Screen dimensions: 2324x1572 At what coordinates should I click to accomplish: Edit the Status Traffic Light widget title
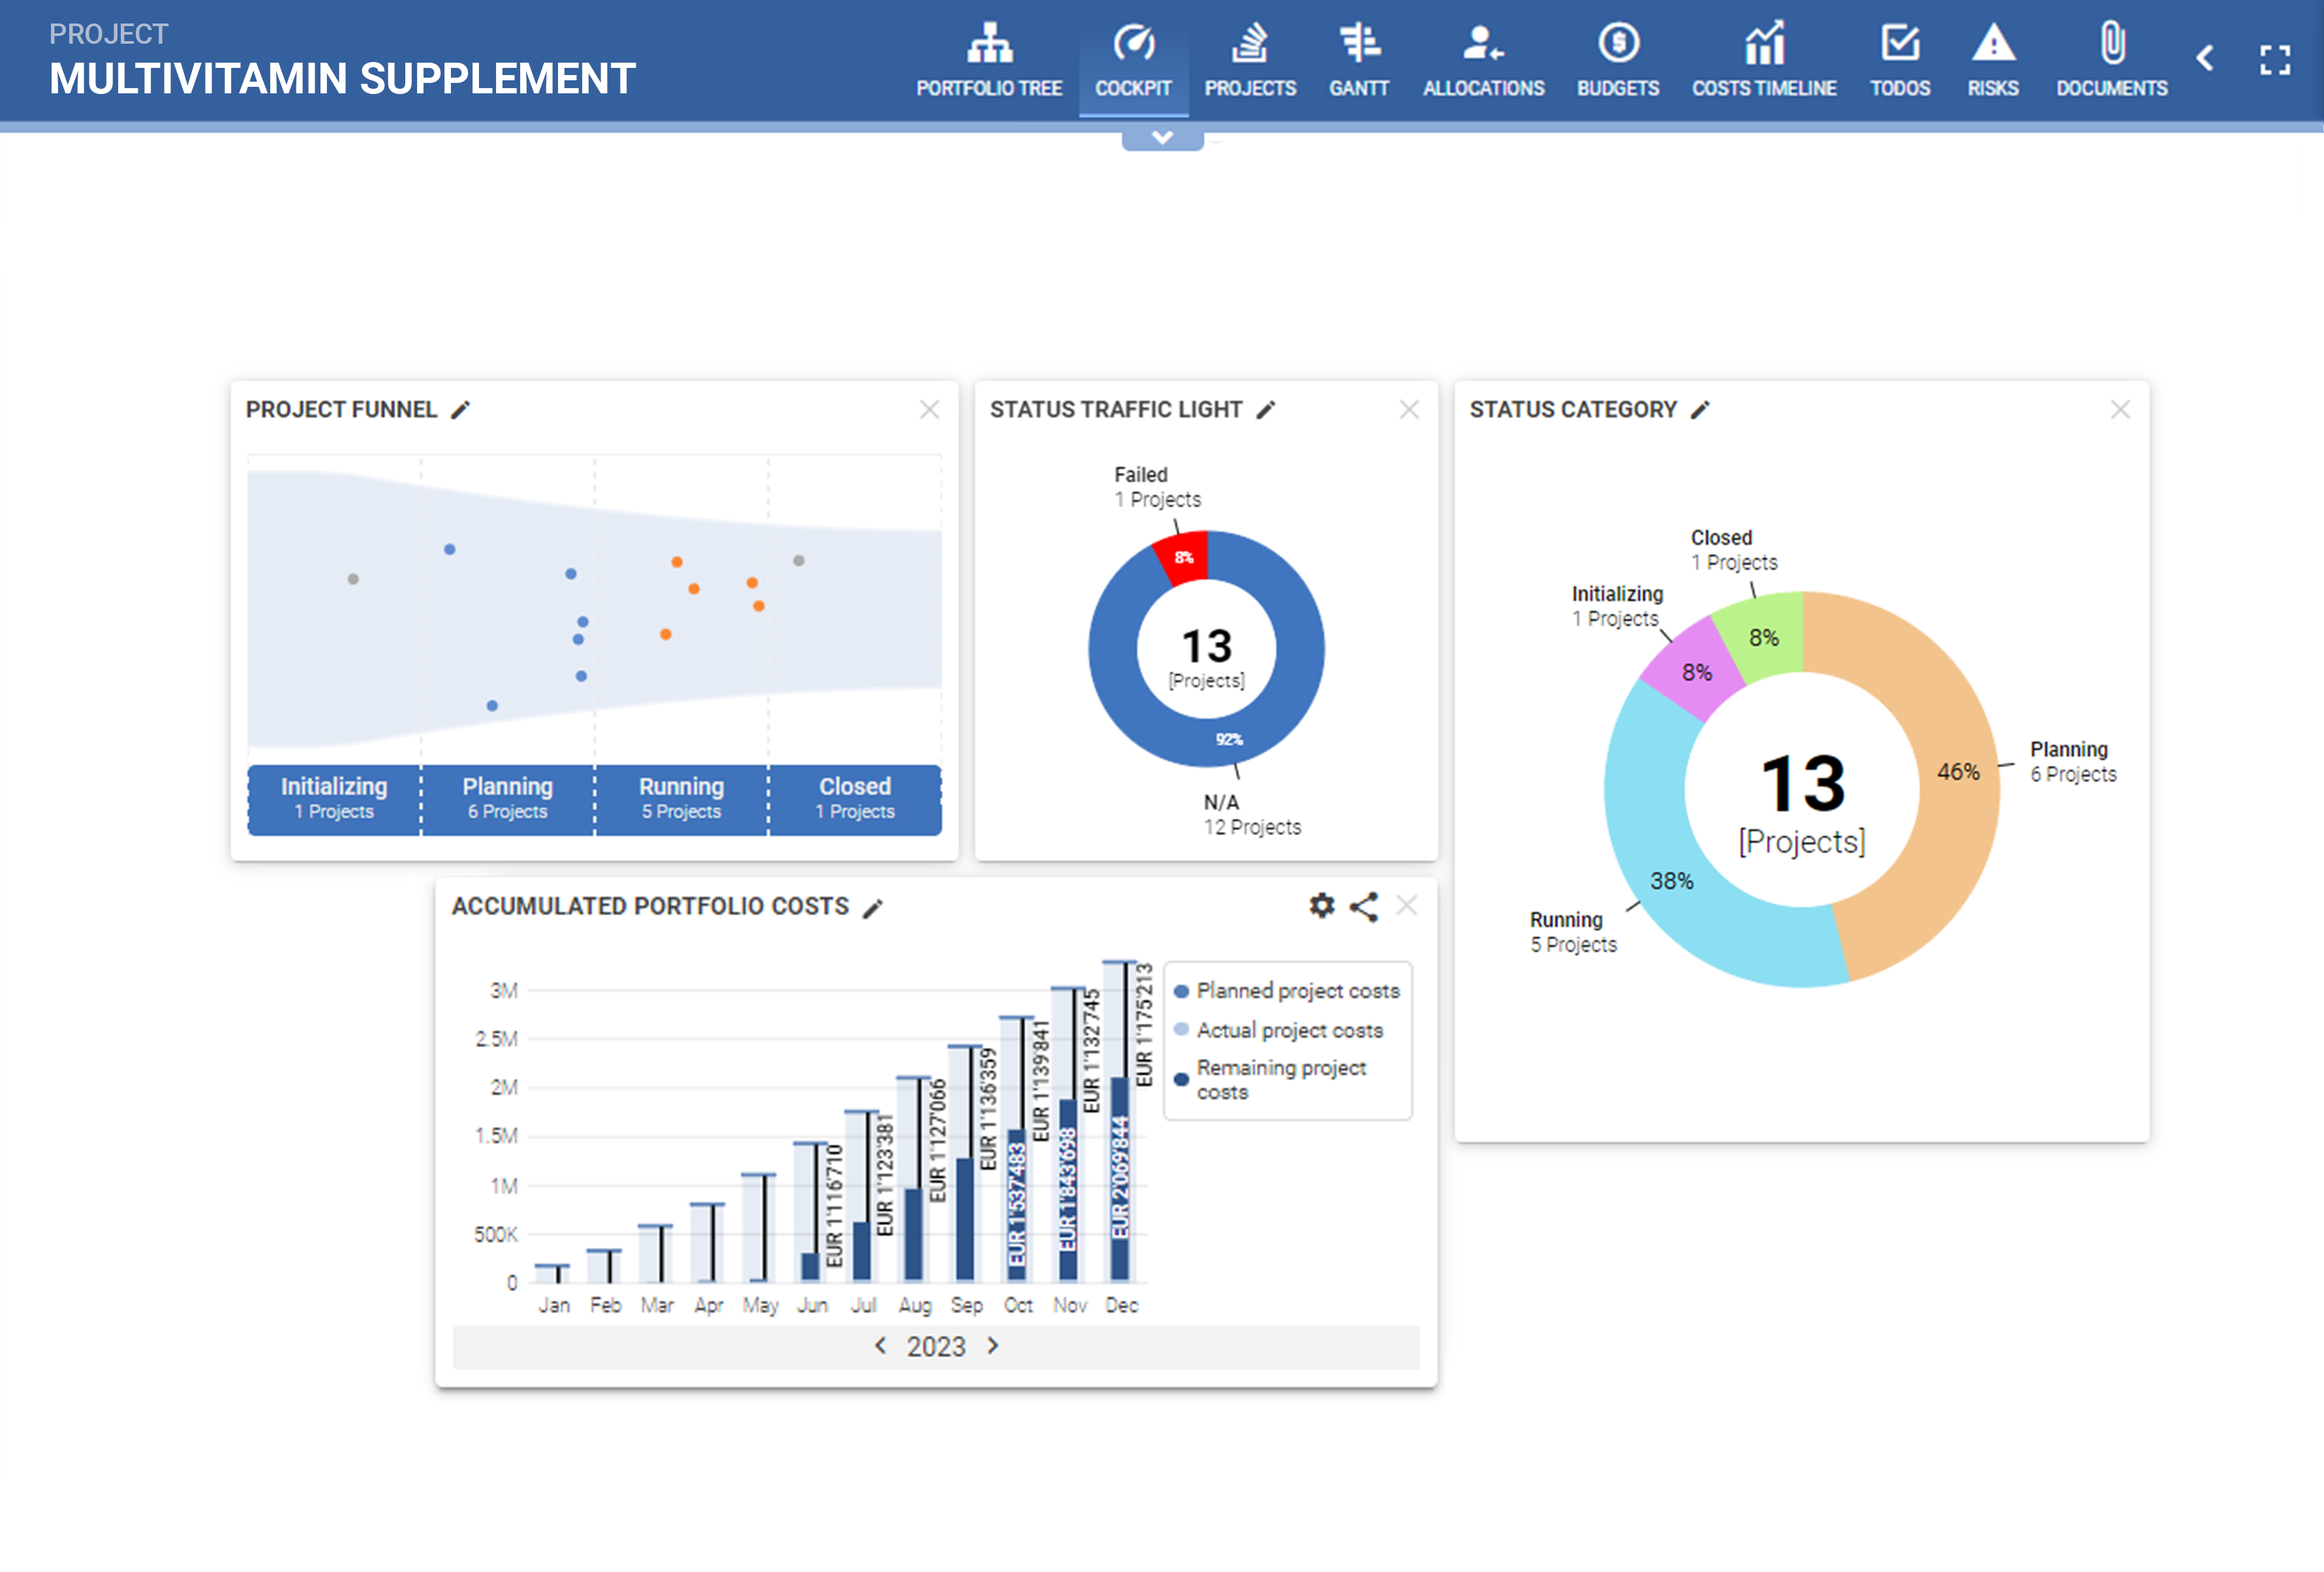(x=1266, y=410)
